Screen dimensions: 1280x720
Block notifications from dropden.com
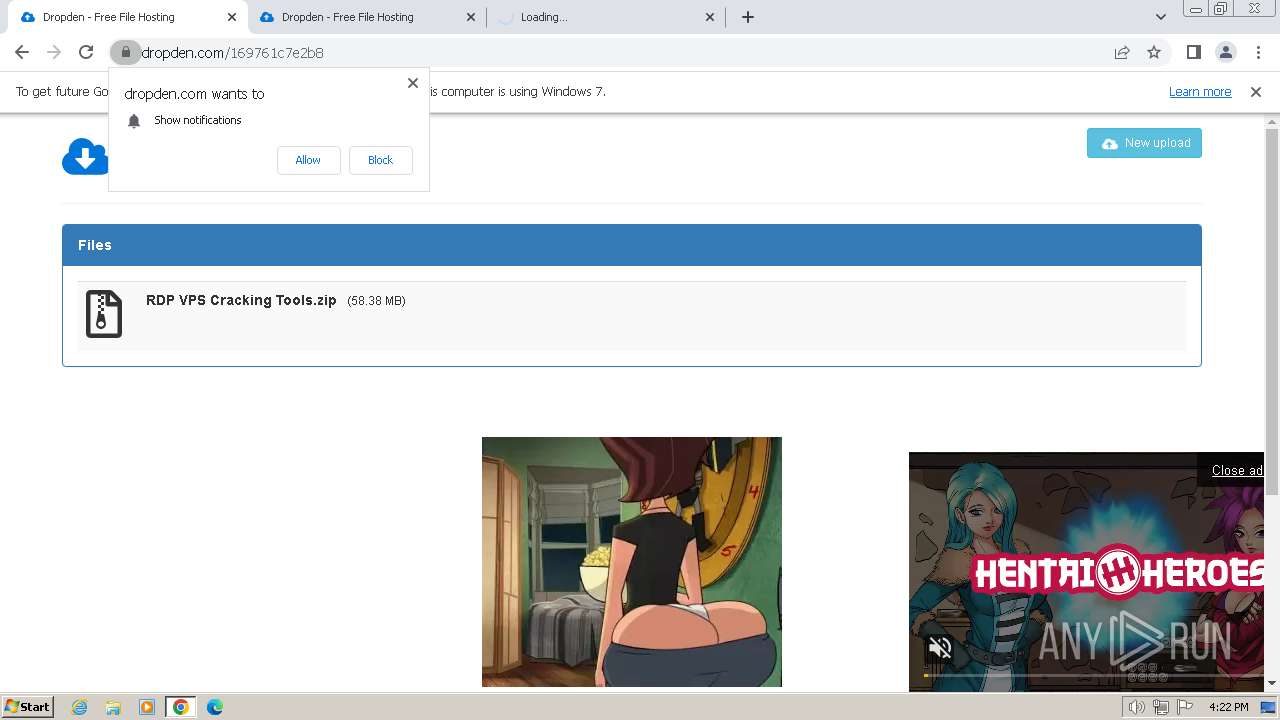[x=380, y=160]
